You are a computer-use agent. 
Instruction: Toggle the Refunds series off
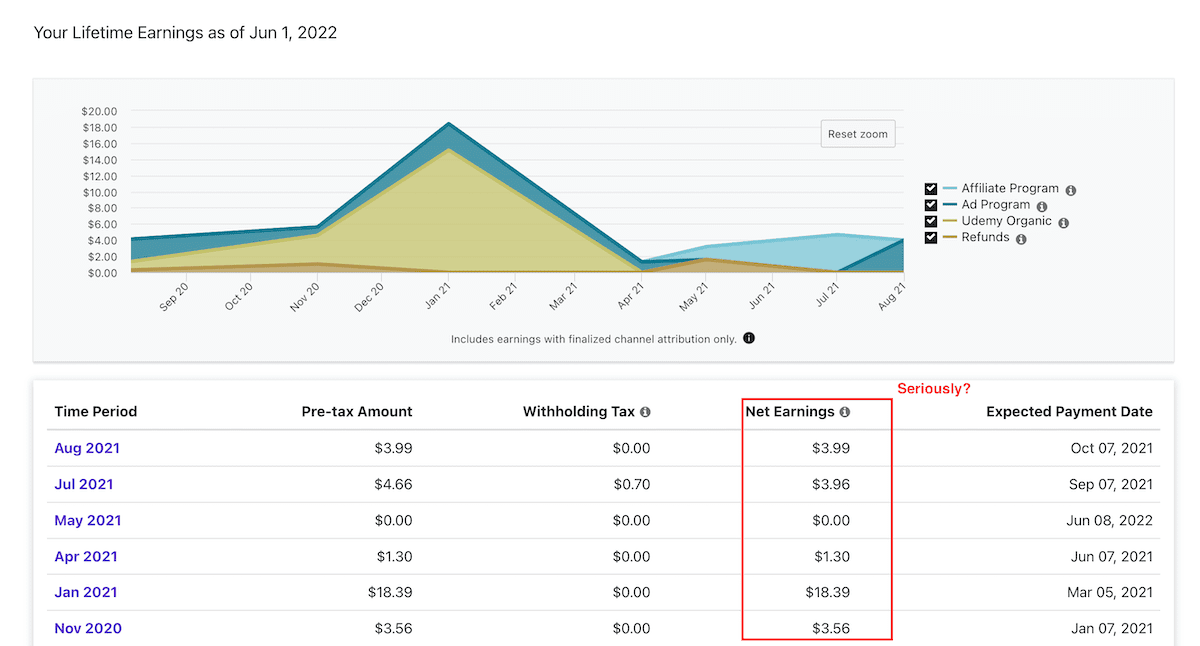point(930,238)
